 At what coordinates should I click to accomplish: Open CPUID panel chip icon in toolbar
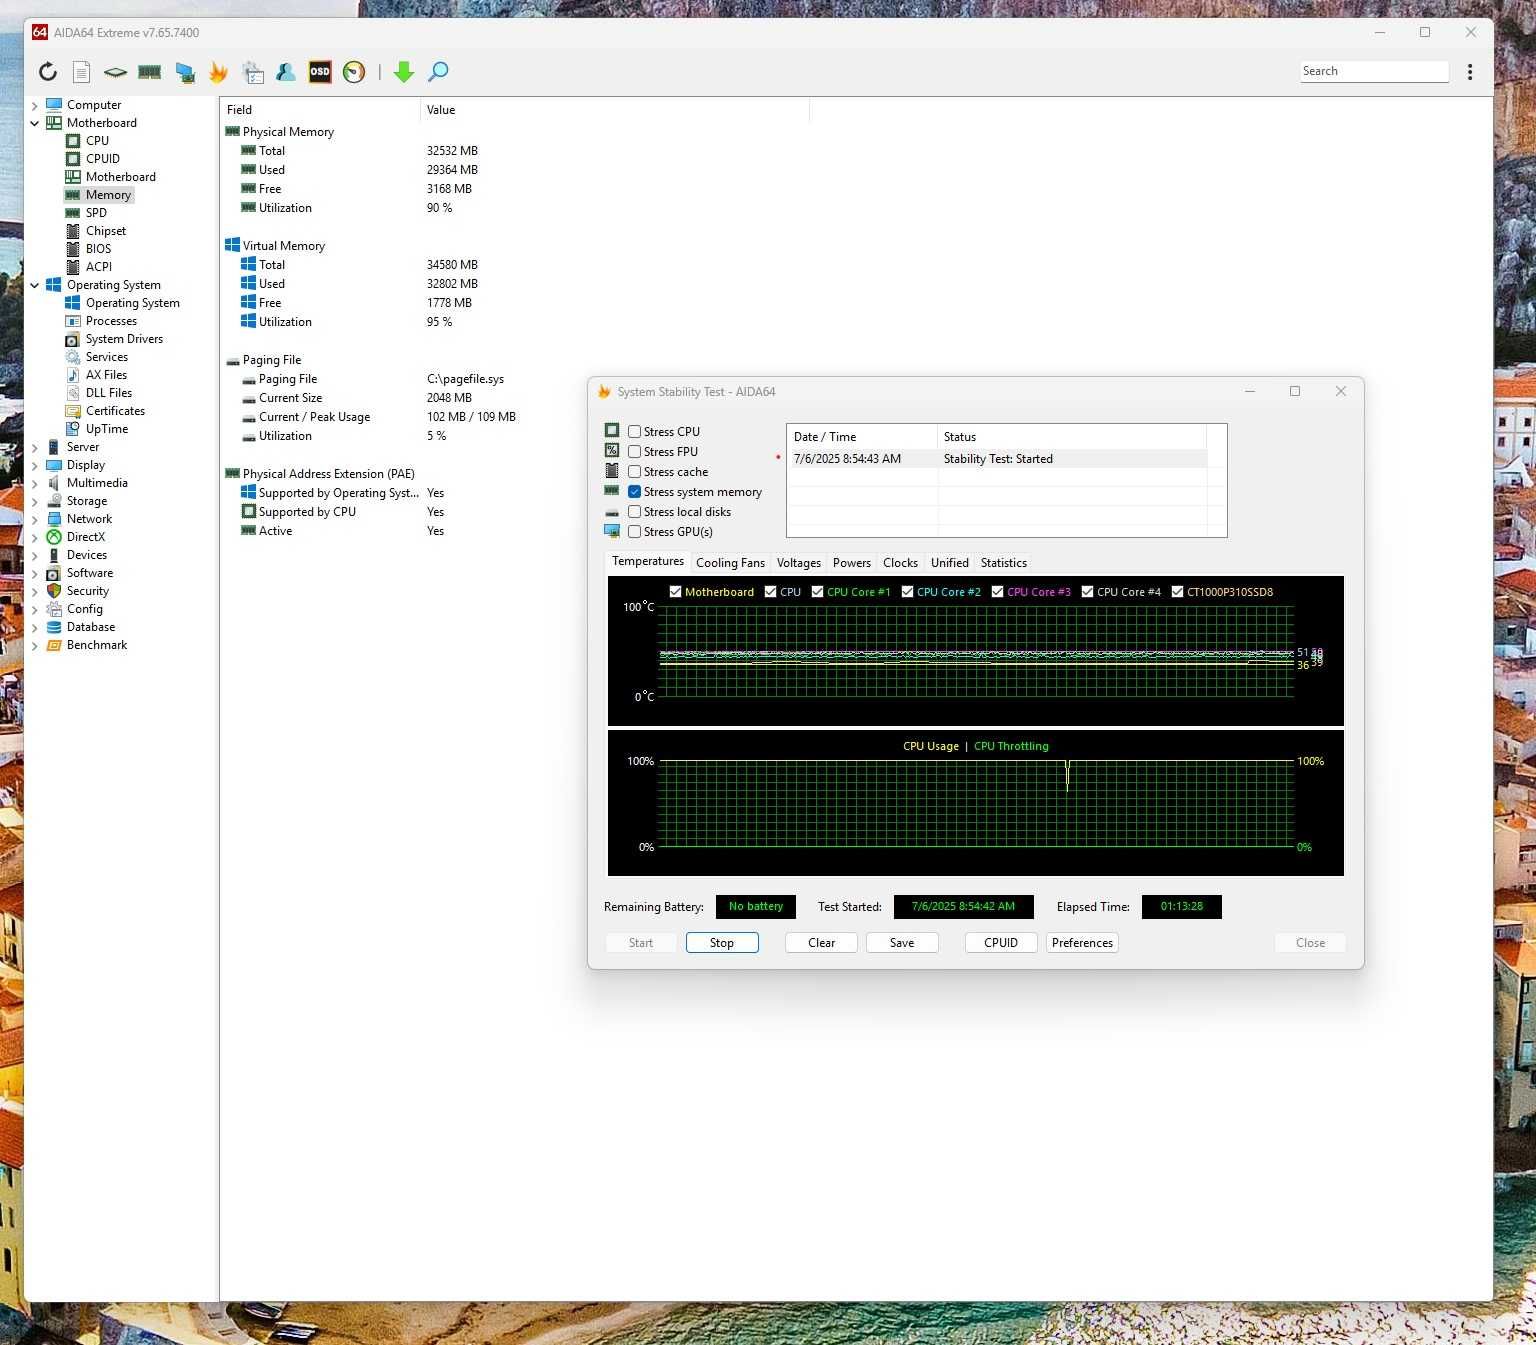[x=115, y=72]
